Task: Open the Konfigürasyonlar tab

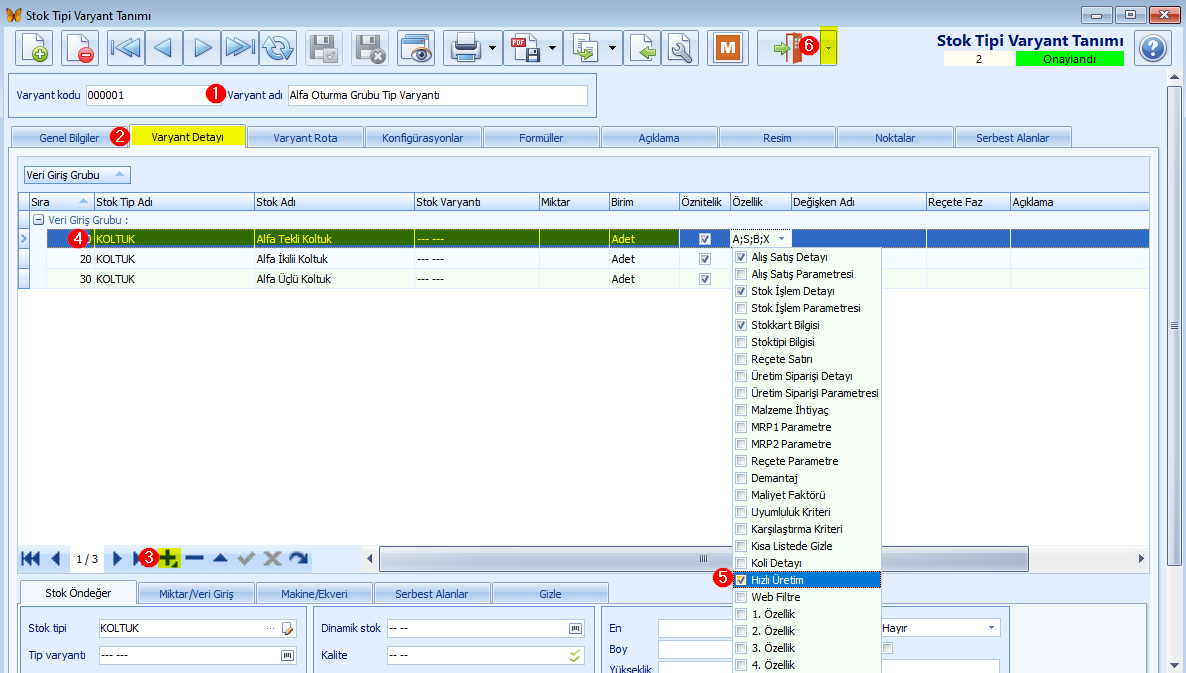Action: [423, 138]
